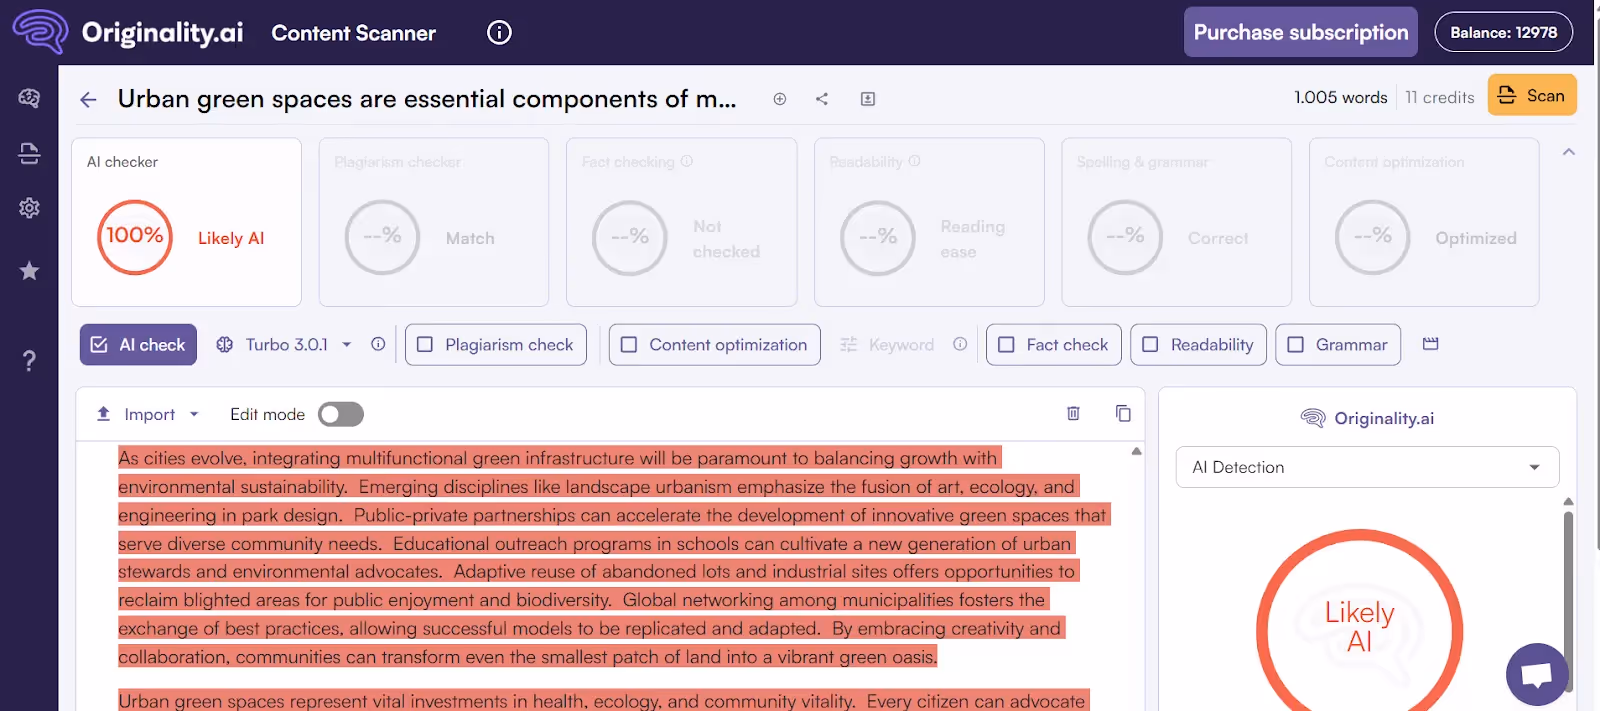The height and width of the screenshot is (711, 1600).
Task: Click the Purchase subscription button
Action: click(x=1301, y=32)
